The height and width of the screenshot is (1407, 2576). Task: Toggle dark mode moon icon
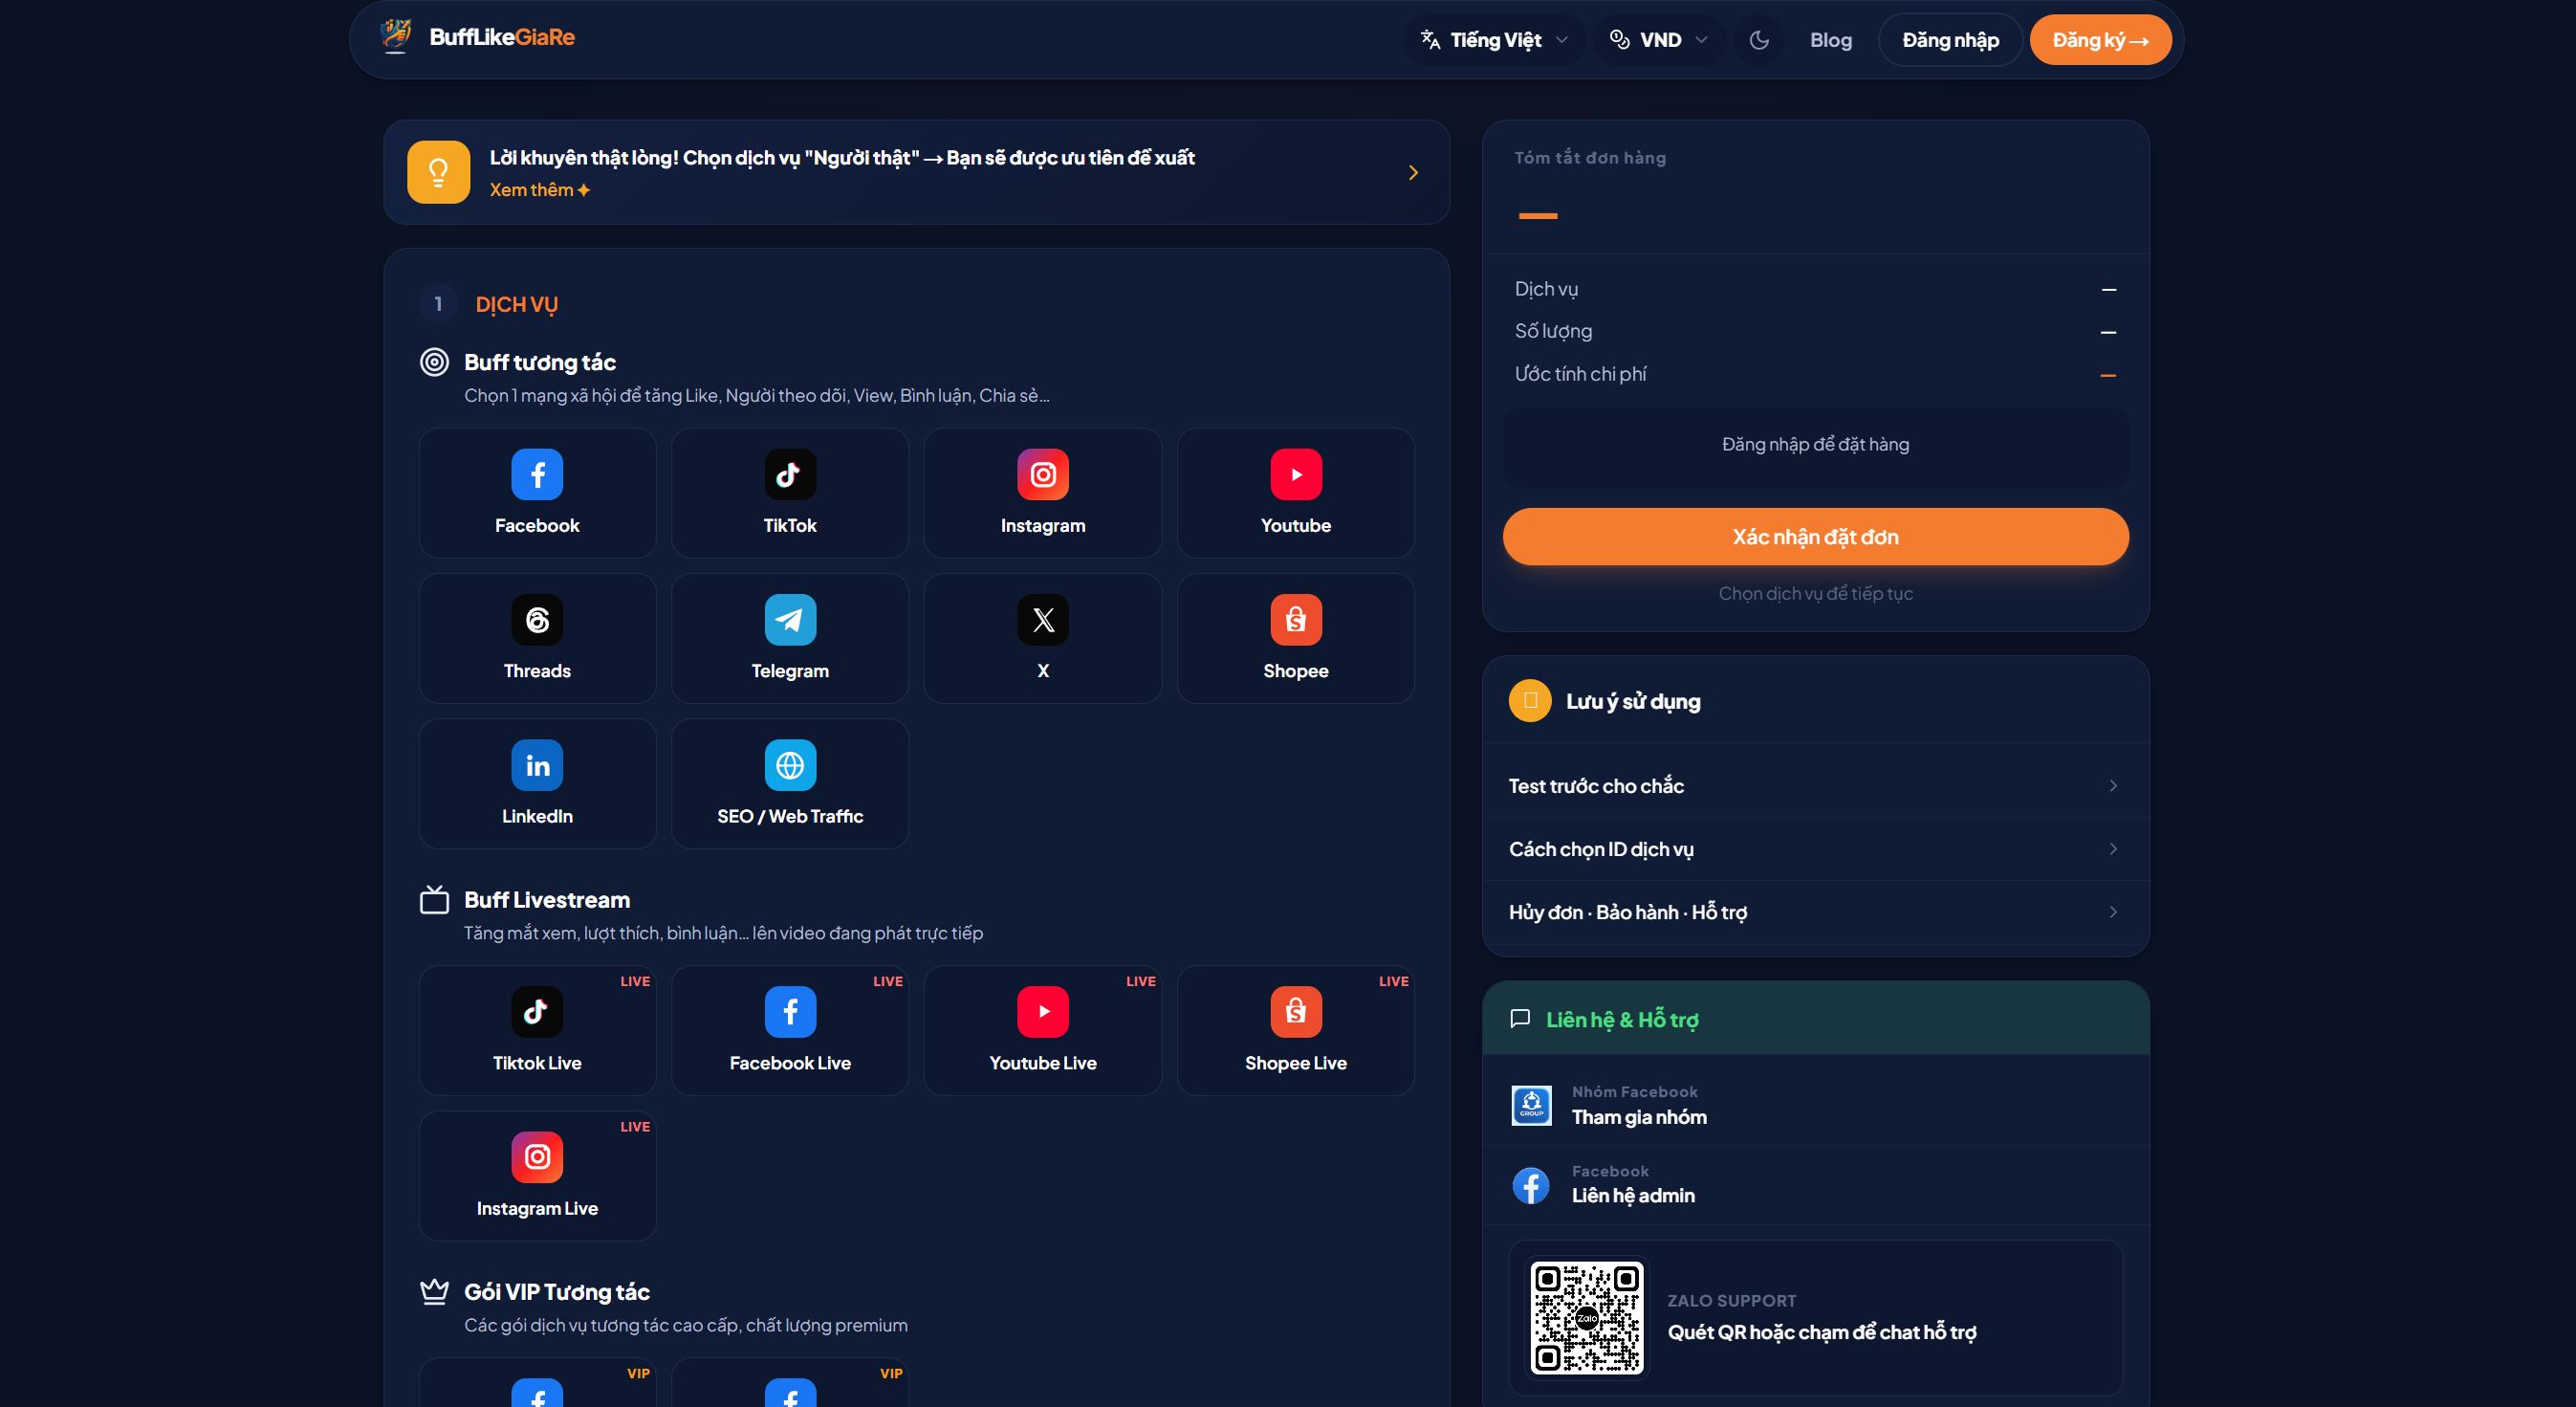[1759, 40]
